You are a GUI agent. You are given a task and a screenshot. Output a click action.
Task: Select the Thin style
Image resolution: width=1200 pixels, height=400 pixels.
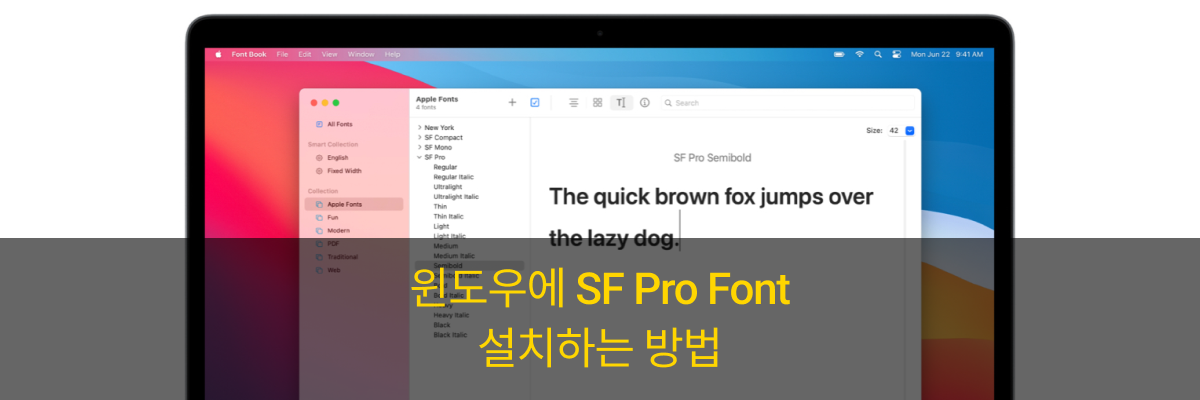click(440, 207)
